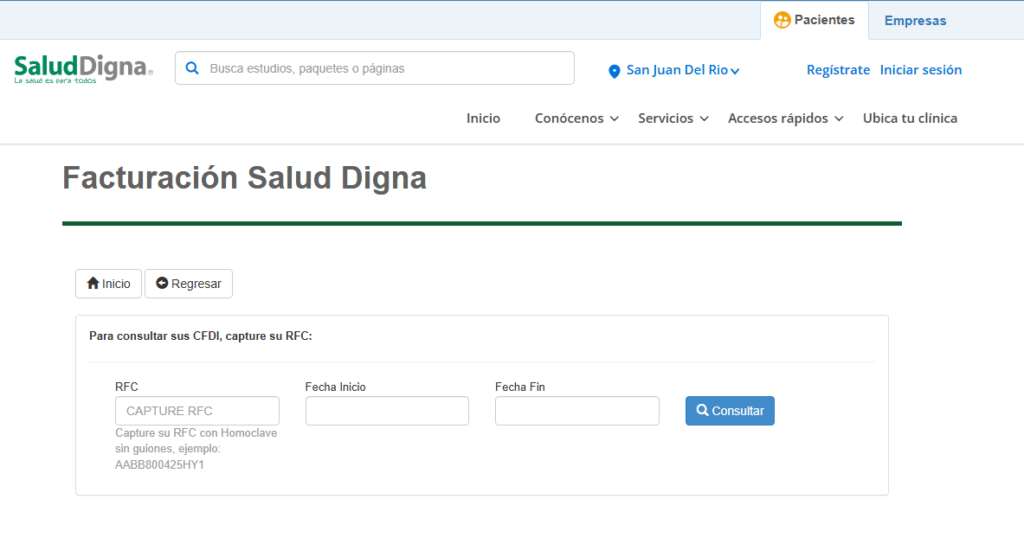The width and height of the screenshot is (1024, 544).
Task: Click the Fecha Fin label
Action: (520, 387)
